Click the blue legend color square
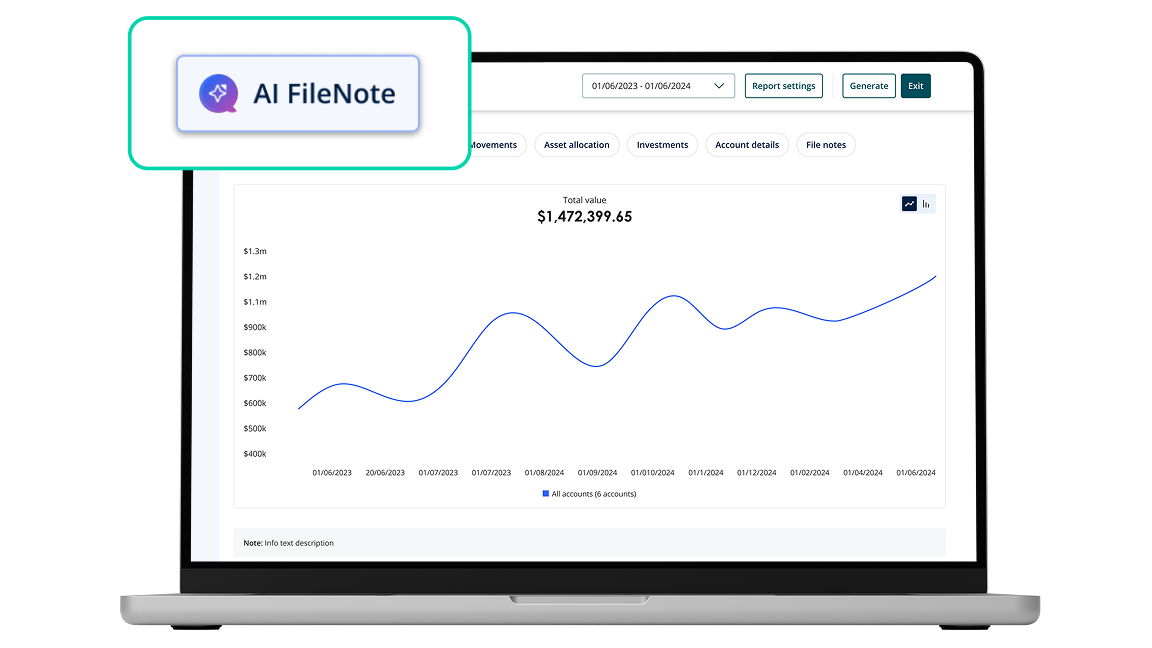The height and width of the screenshot is (648, 1152). pos(546,494)
